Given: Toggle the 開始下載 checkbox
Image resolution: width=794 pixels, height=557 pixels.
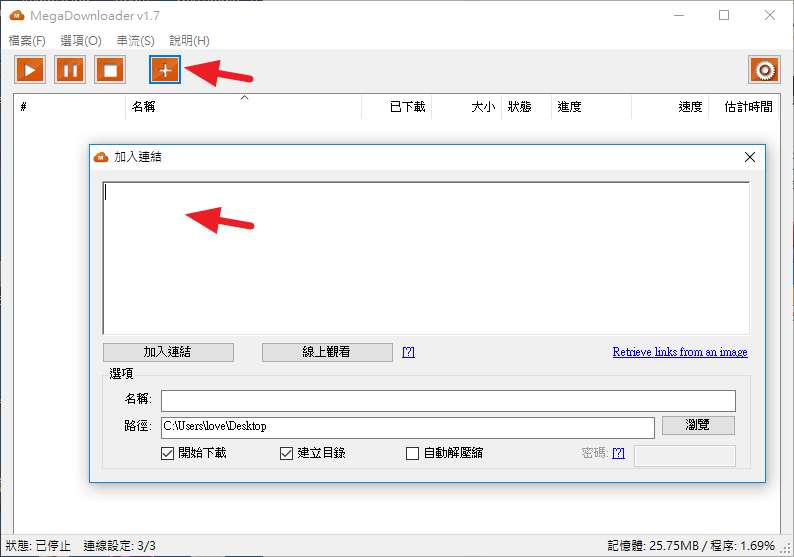Looking at the screenshot, I should 168,453.
